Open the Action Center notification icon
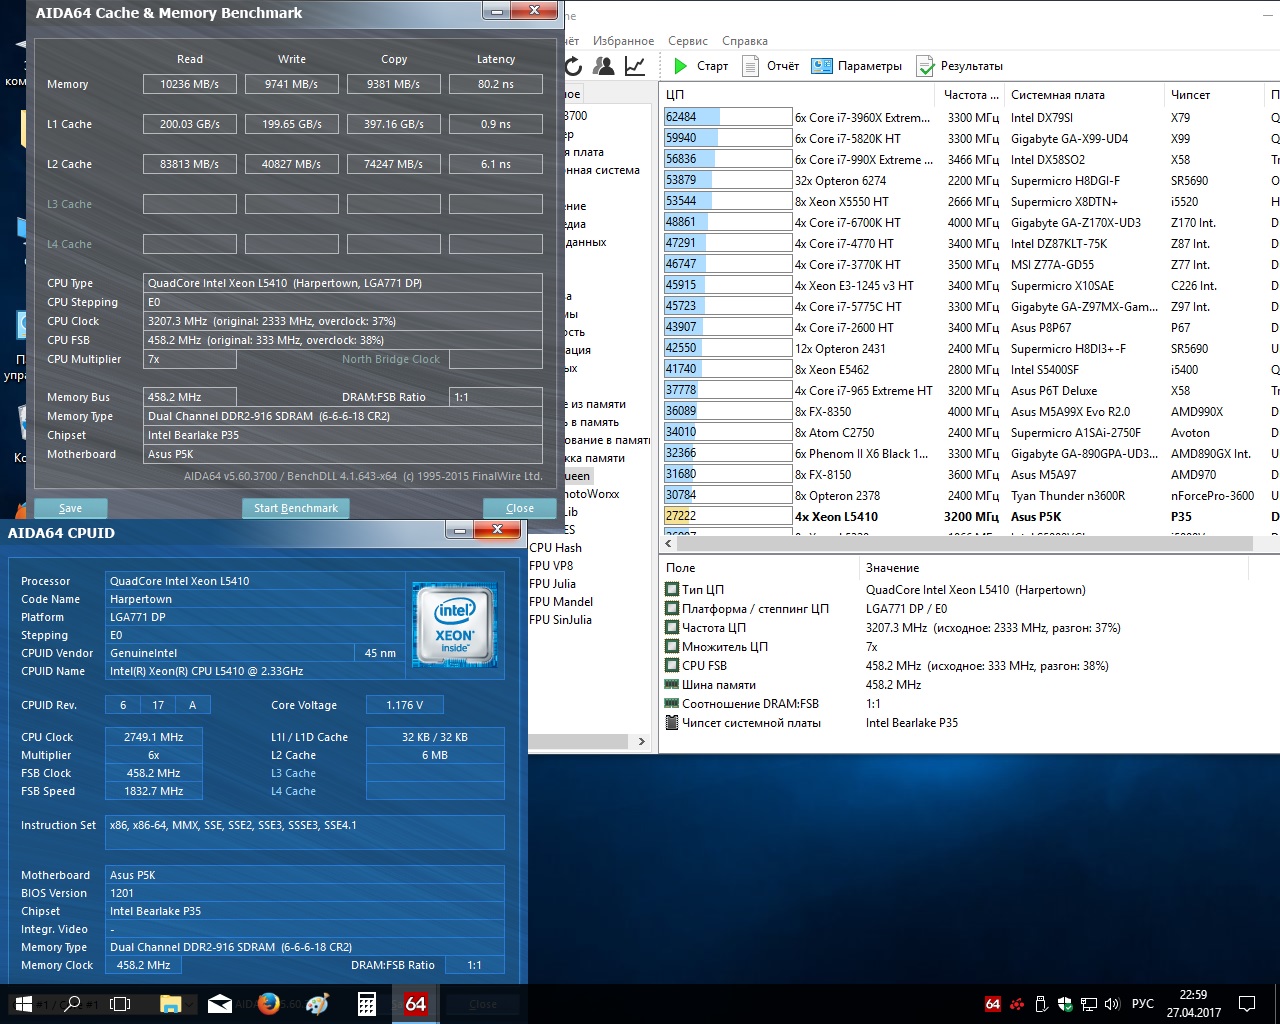Image resolution: width=1280 pixels, height=1024 pixels. pyautogui.click(x=1247, y=1004)
